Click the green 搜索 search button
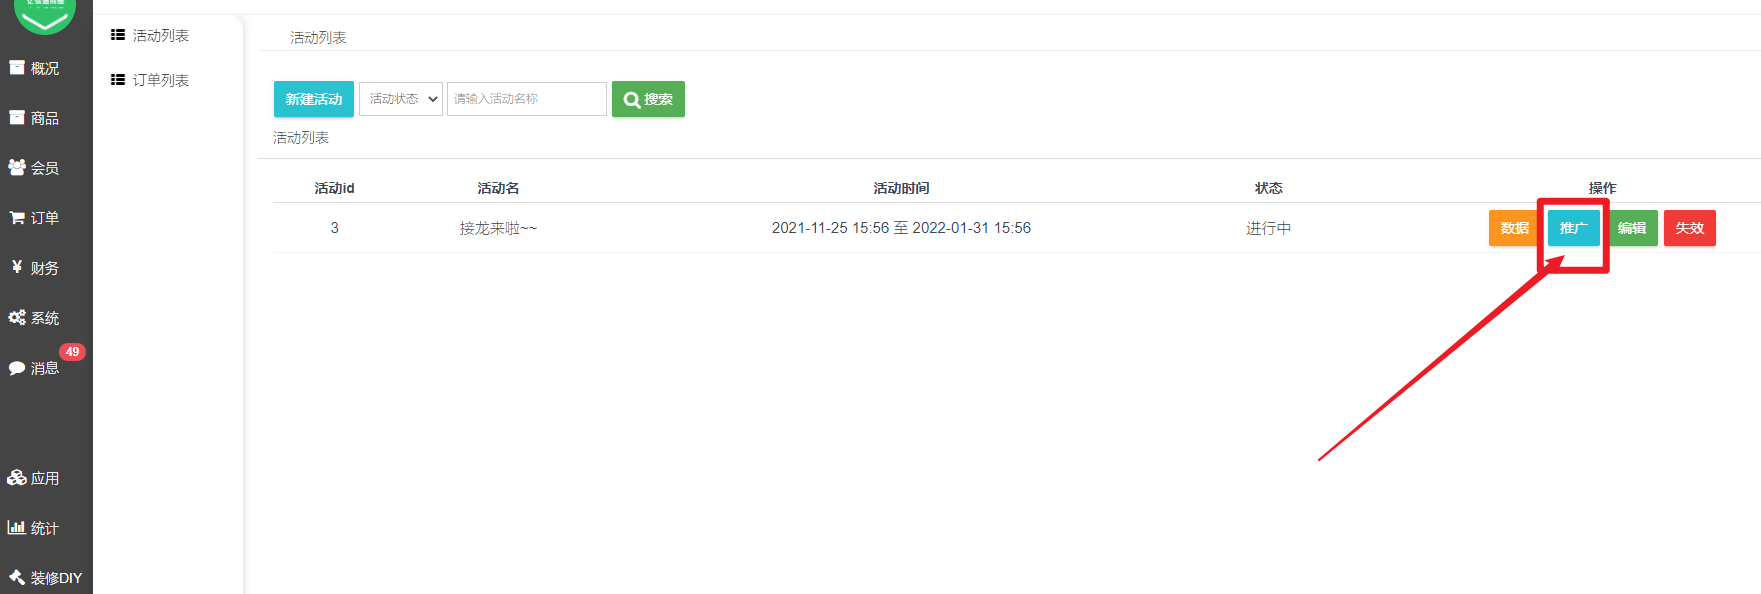Viewport: 1761px width, 594px height. [x=648, y=99]
